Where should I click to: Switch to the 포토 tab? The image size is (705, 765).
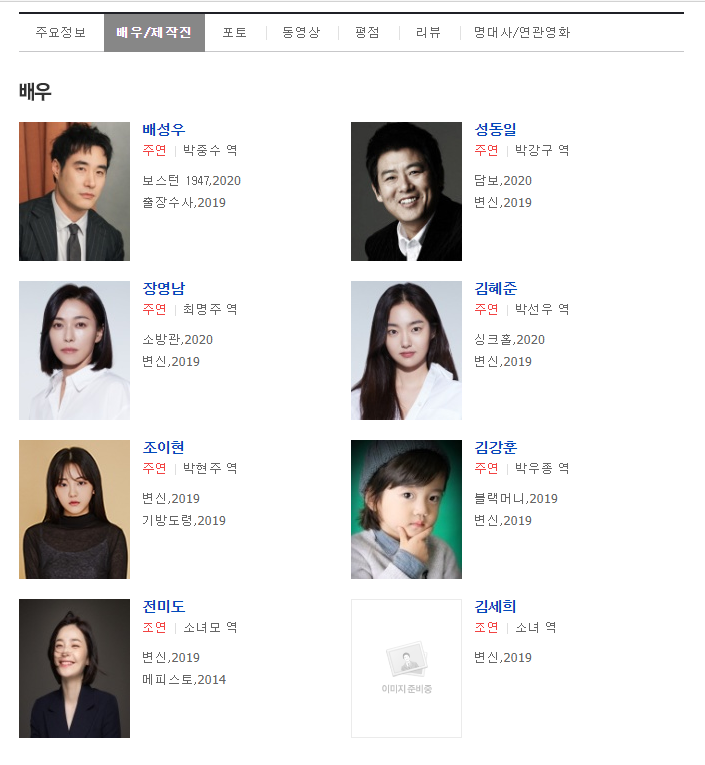[x=235, y=32]
